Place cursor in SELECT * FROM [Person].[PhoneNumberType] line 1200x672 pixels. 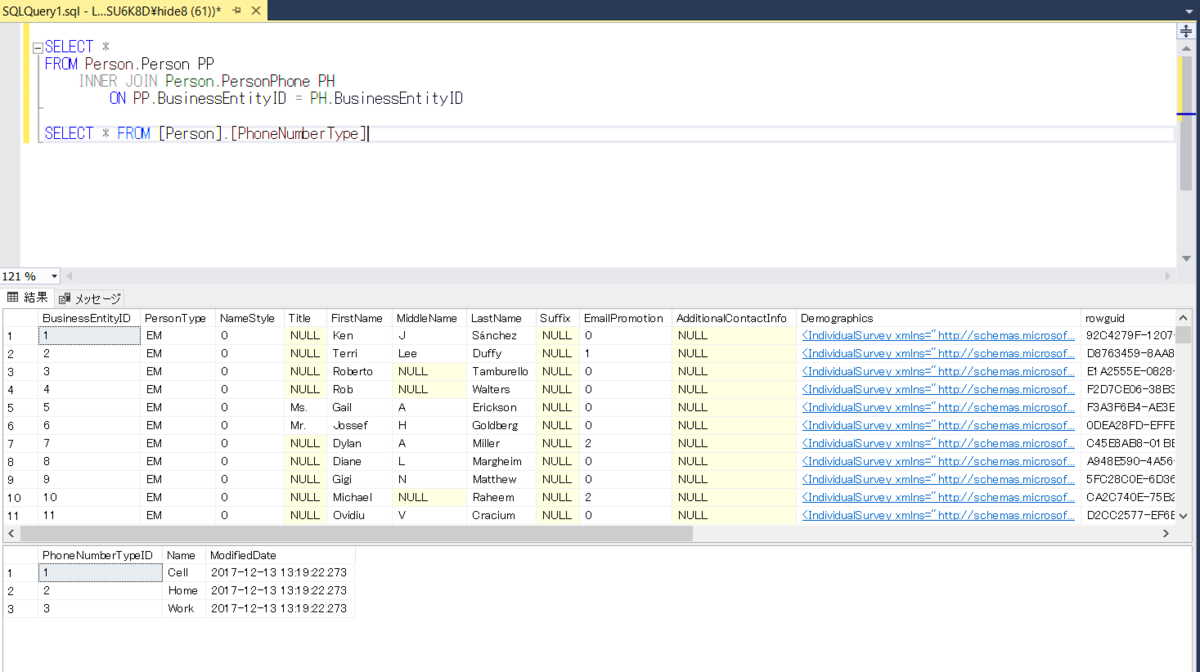tap(207, 134)
